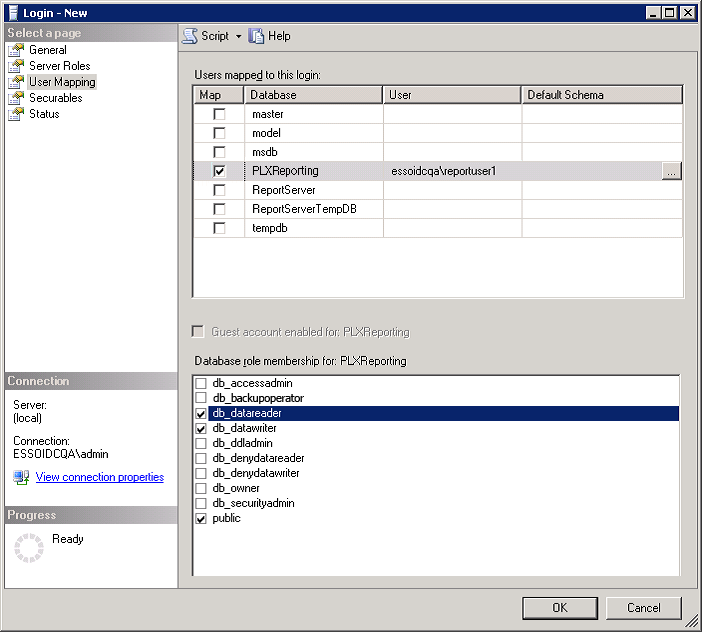Enable the db_denydatawriter role
This screenshot has height=633, width=705.
[201, 473]
